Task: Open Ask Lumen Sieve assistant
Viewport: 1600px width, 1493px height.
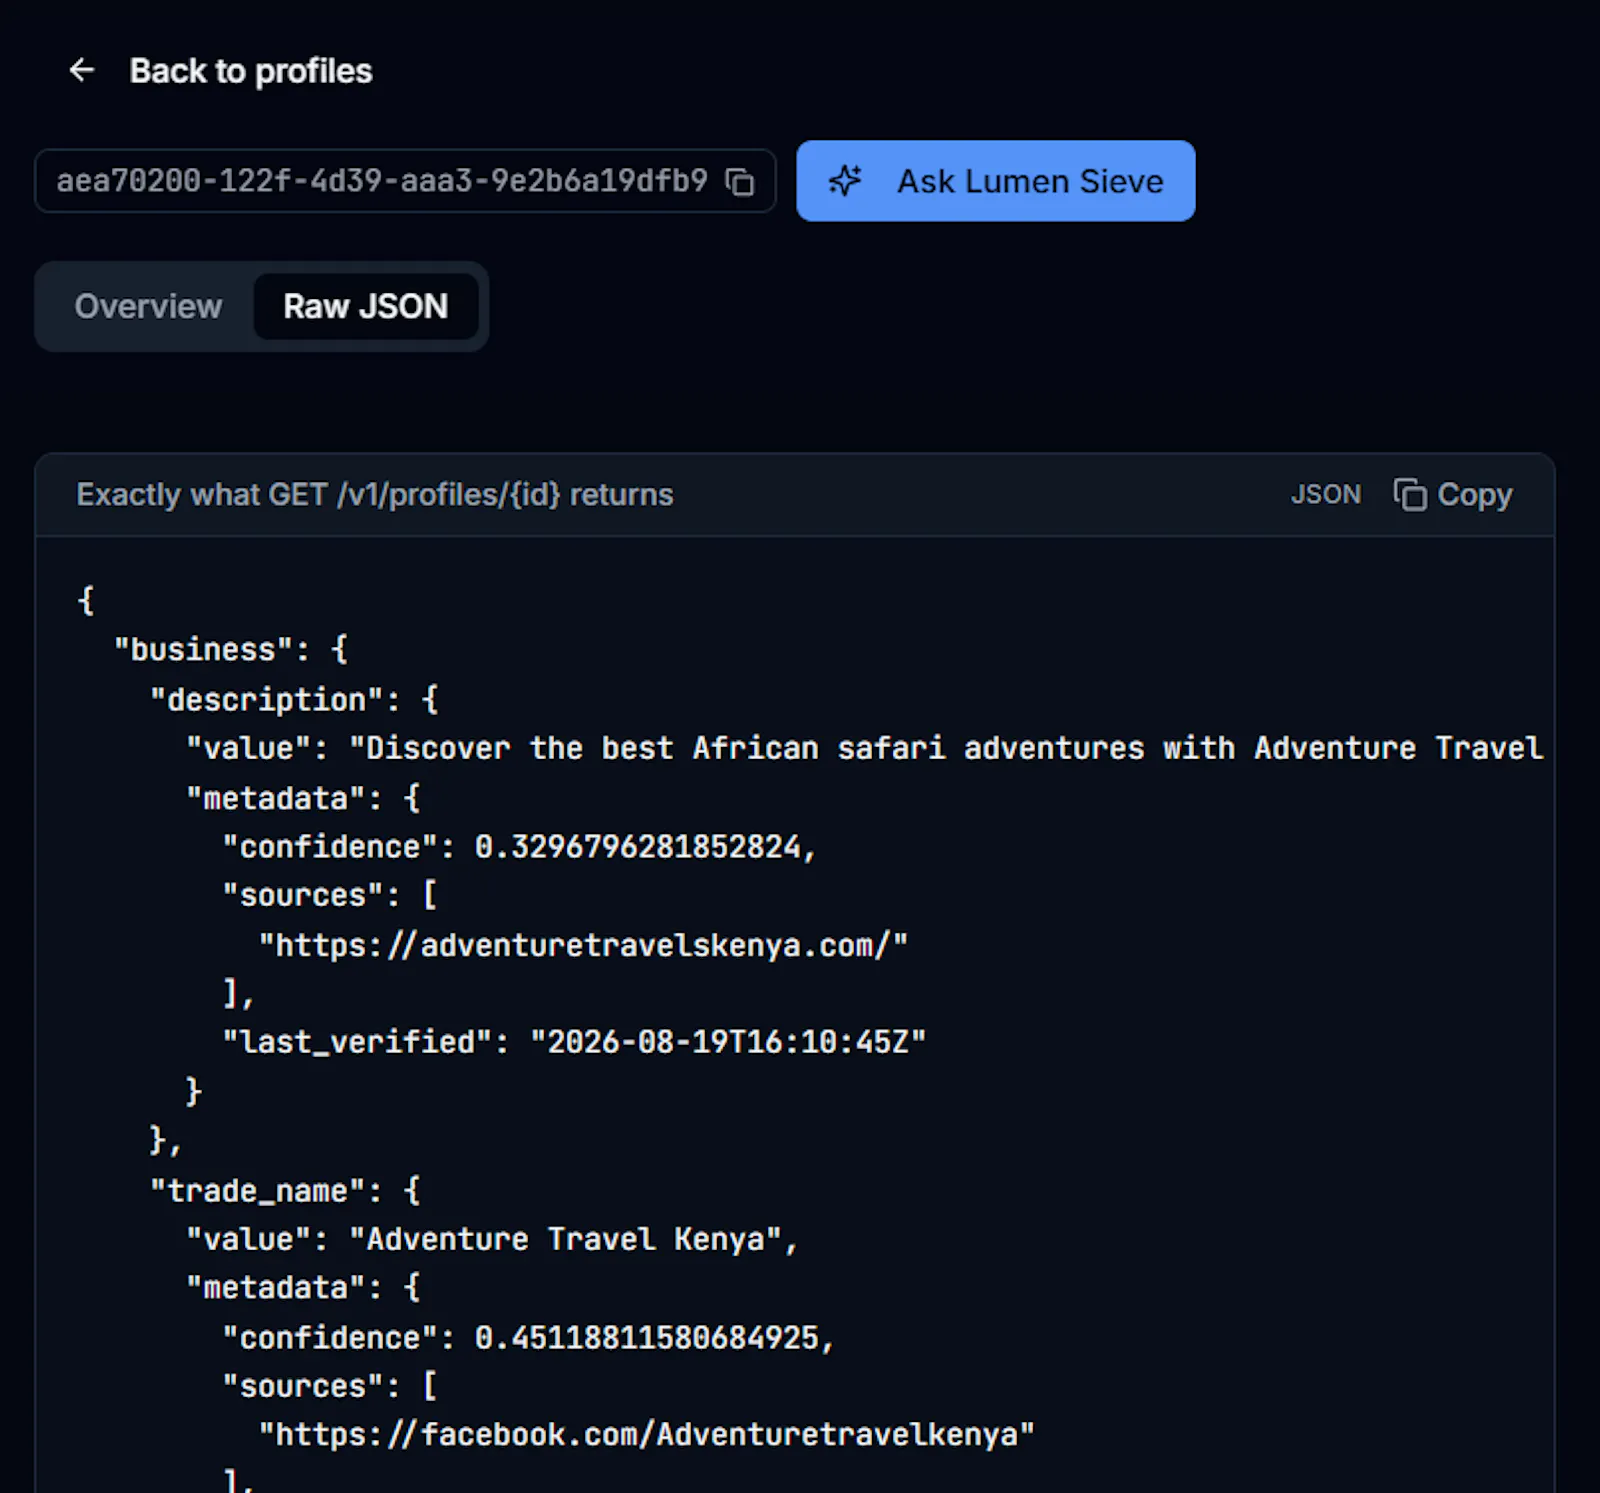Action: (x=995, y=181)
